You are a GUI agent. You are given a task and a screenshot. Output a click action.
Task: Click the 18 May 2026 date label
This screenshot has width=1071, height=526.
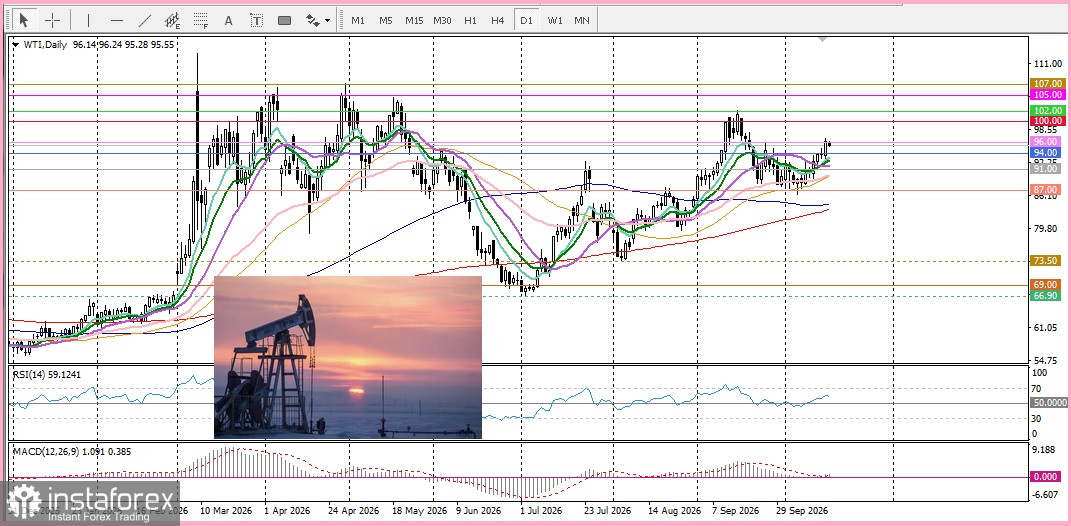(422, 510)
